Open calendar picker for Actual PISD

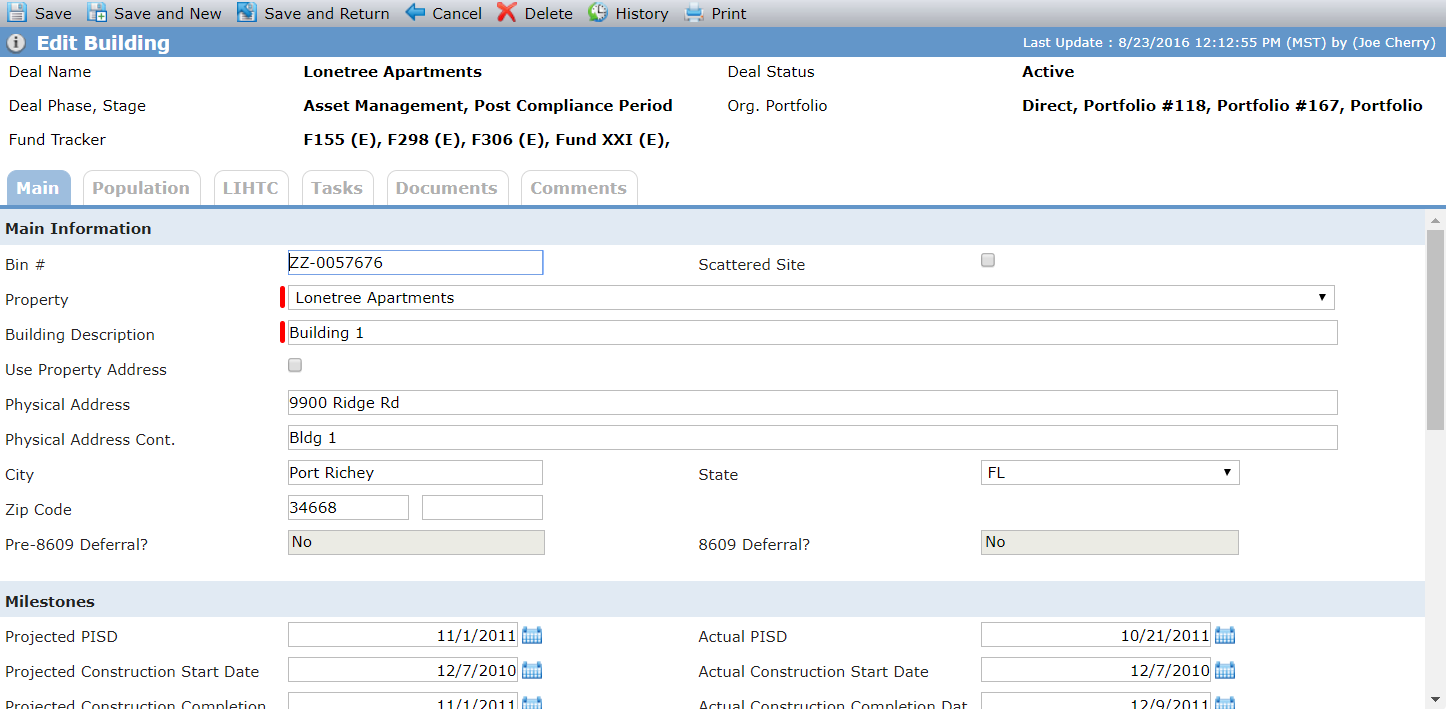pyautogui.click(x=1225, y=635)
